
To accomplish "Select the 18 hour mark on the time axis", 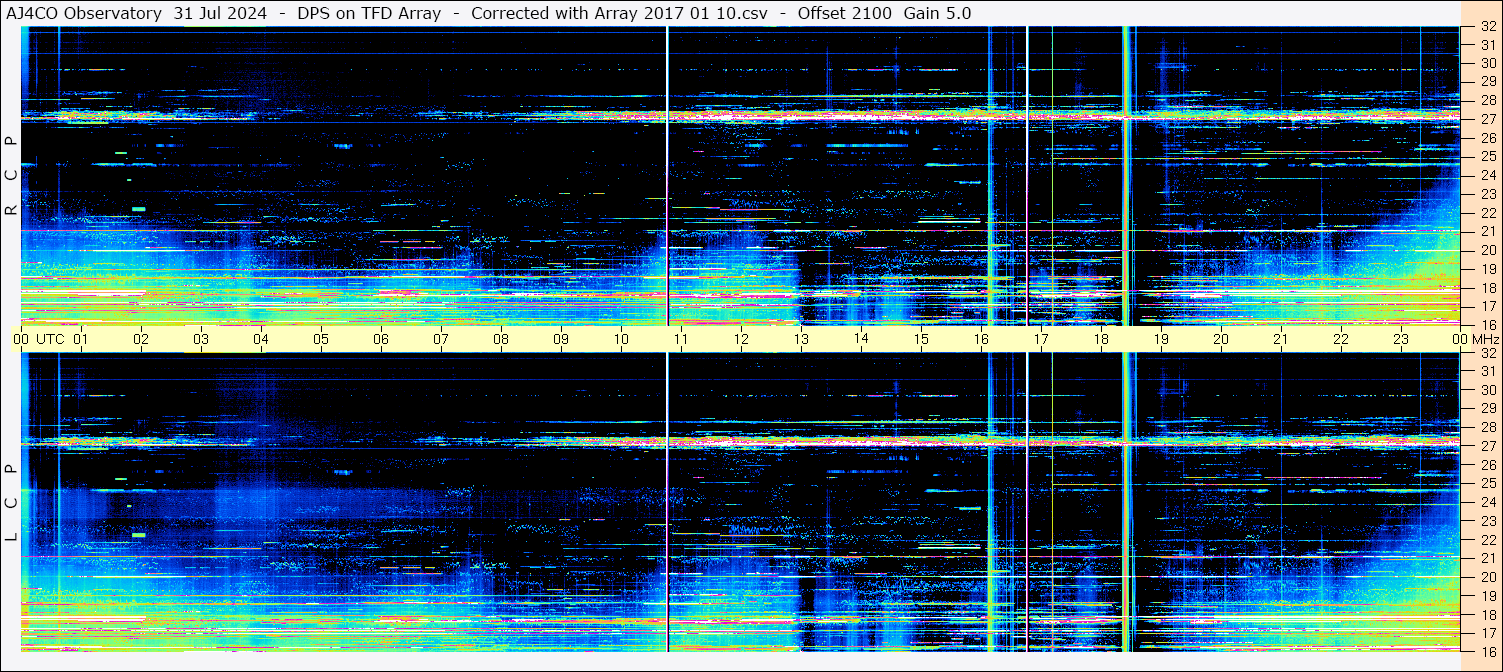I will point(1101,339).
